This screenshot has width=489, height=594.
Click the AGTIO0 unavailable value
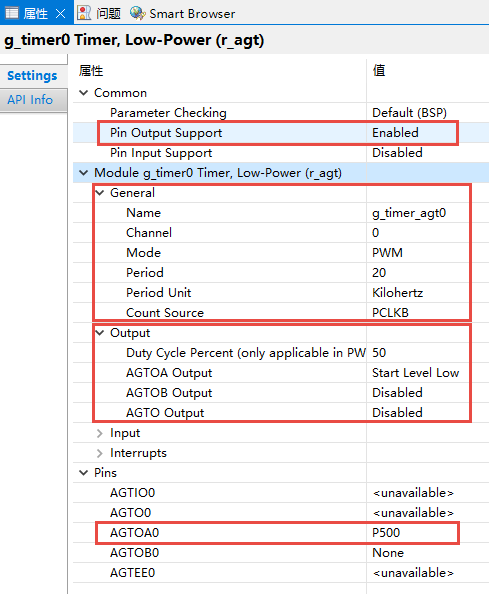pyautogui.click(x=413, y=493)
